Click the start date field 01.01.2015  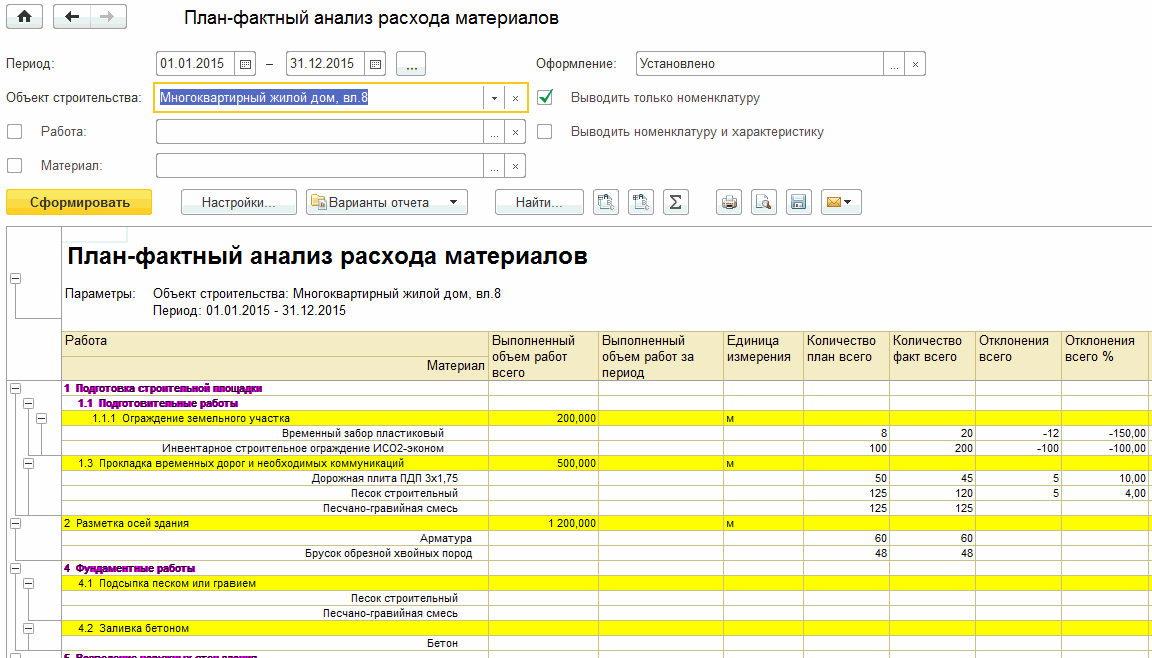[195, 64]
